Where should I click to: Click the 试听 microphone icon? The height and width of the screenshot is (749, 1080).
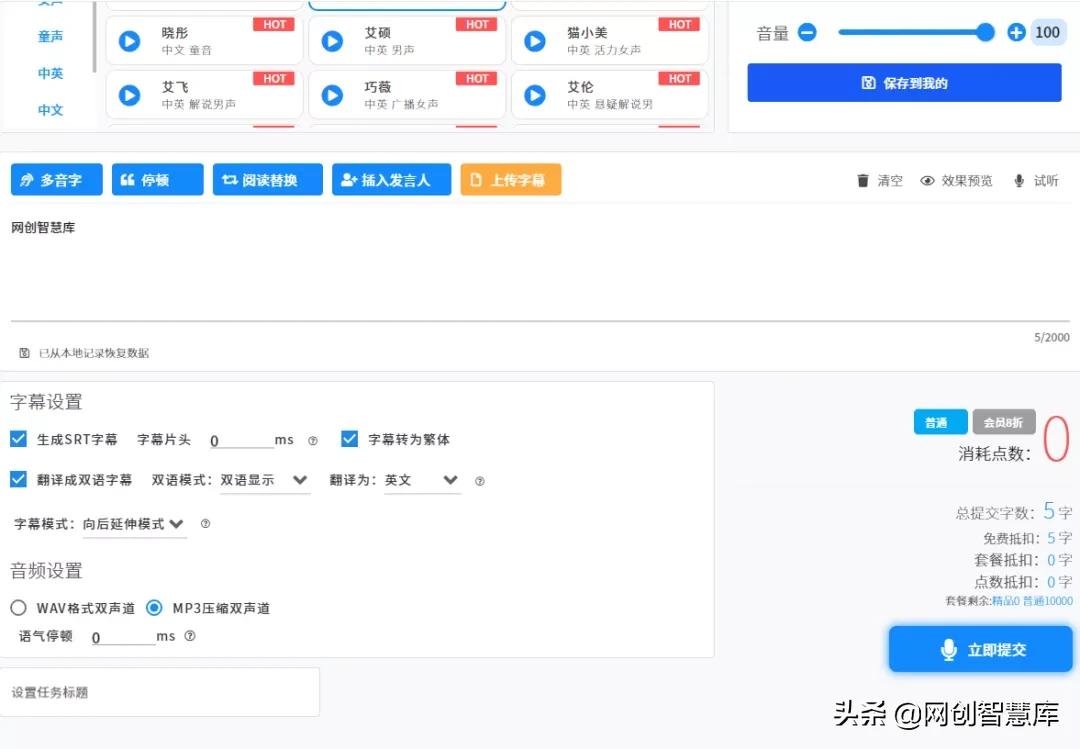point(1021,181)
